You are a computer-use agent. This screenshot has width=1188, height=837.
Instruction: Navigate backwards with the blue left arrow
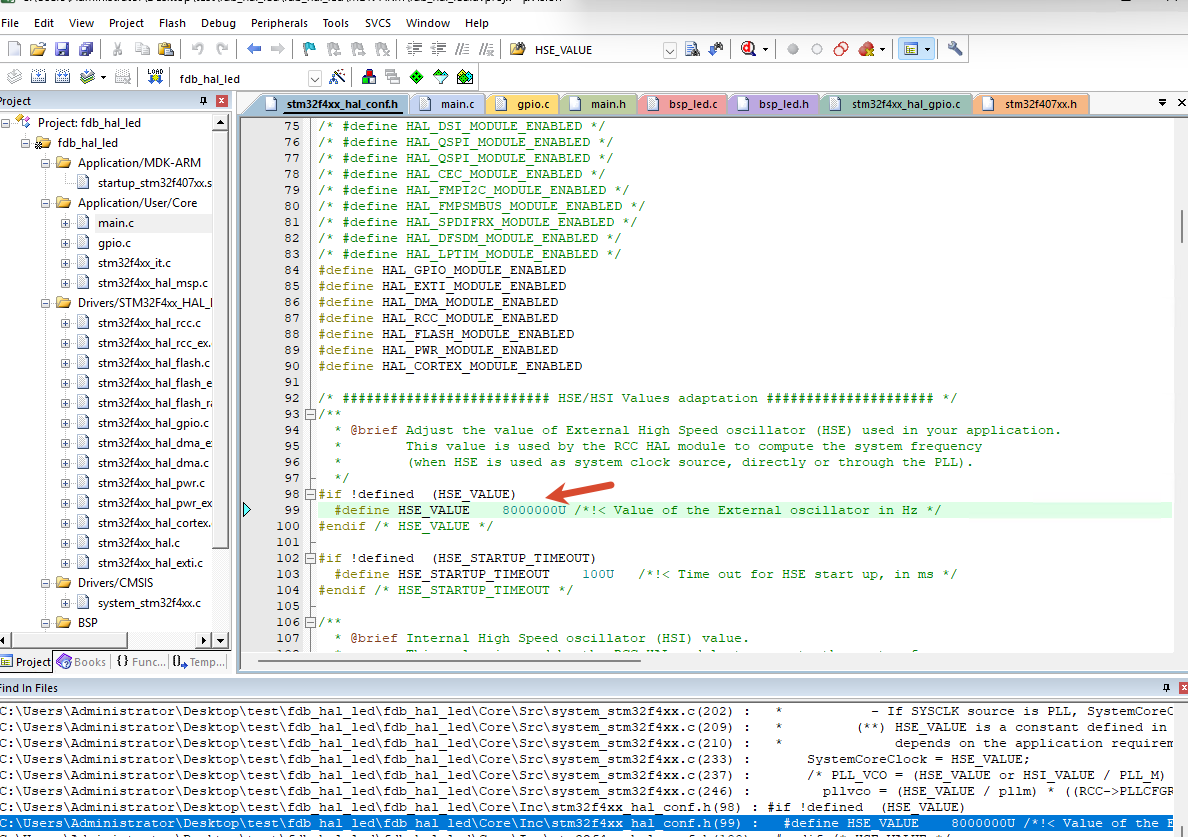(x=254, y=49)
